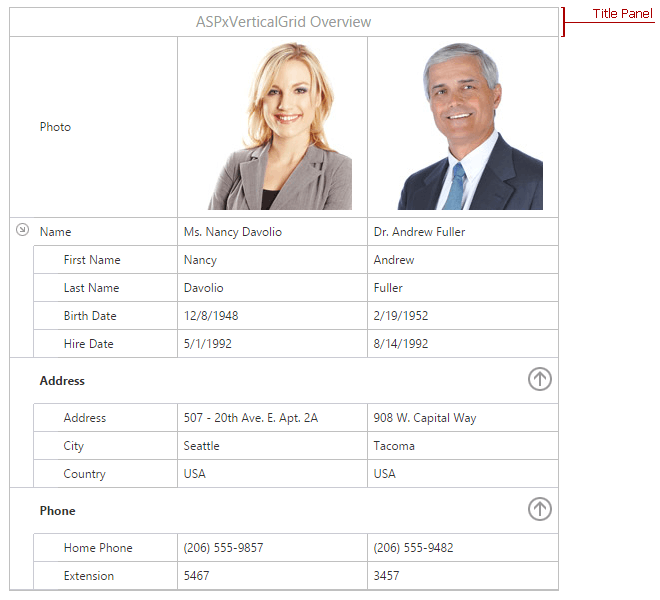Click the 5/1/1992 hire date cell
Image resolution: width=660 pixels, height=600 pixels.
tap(272, 344)
